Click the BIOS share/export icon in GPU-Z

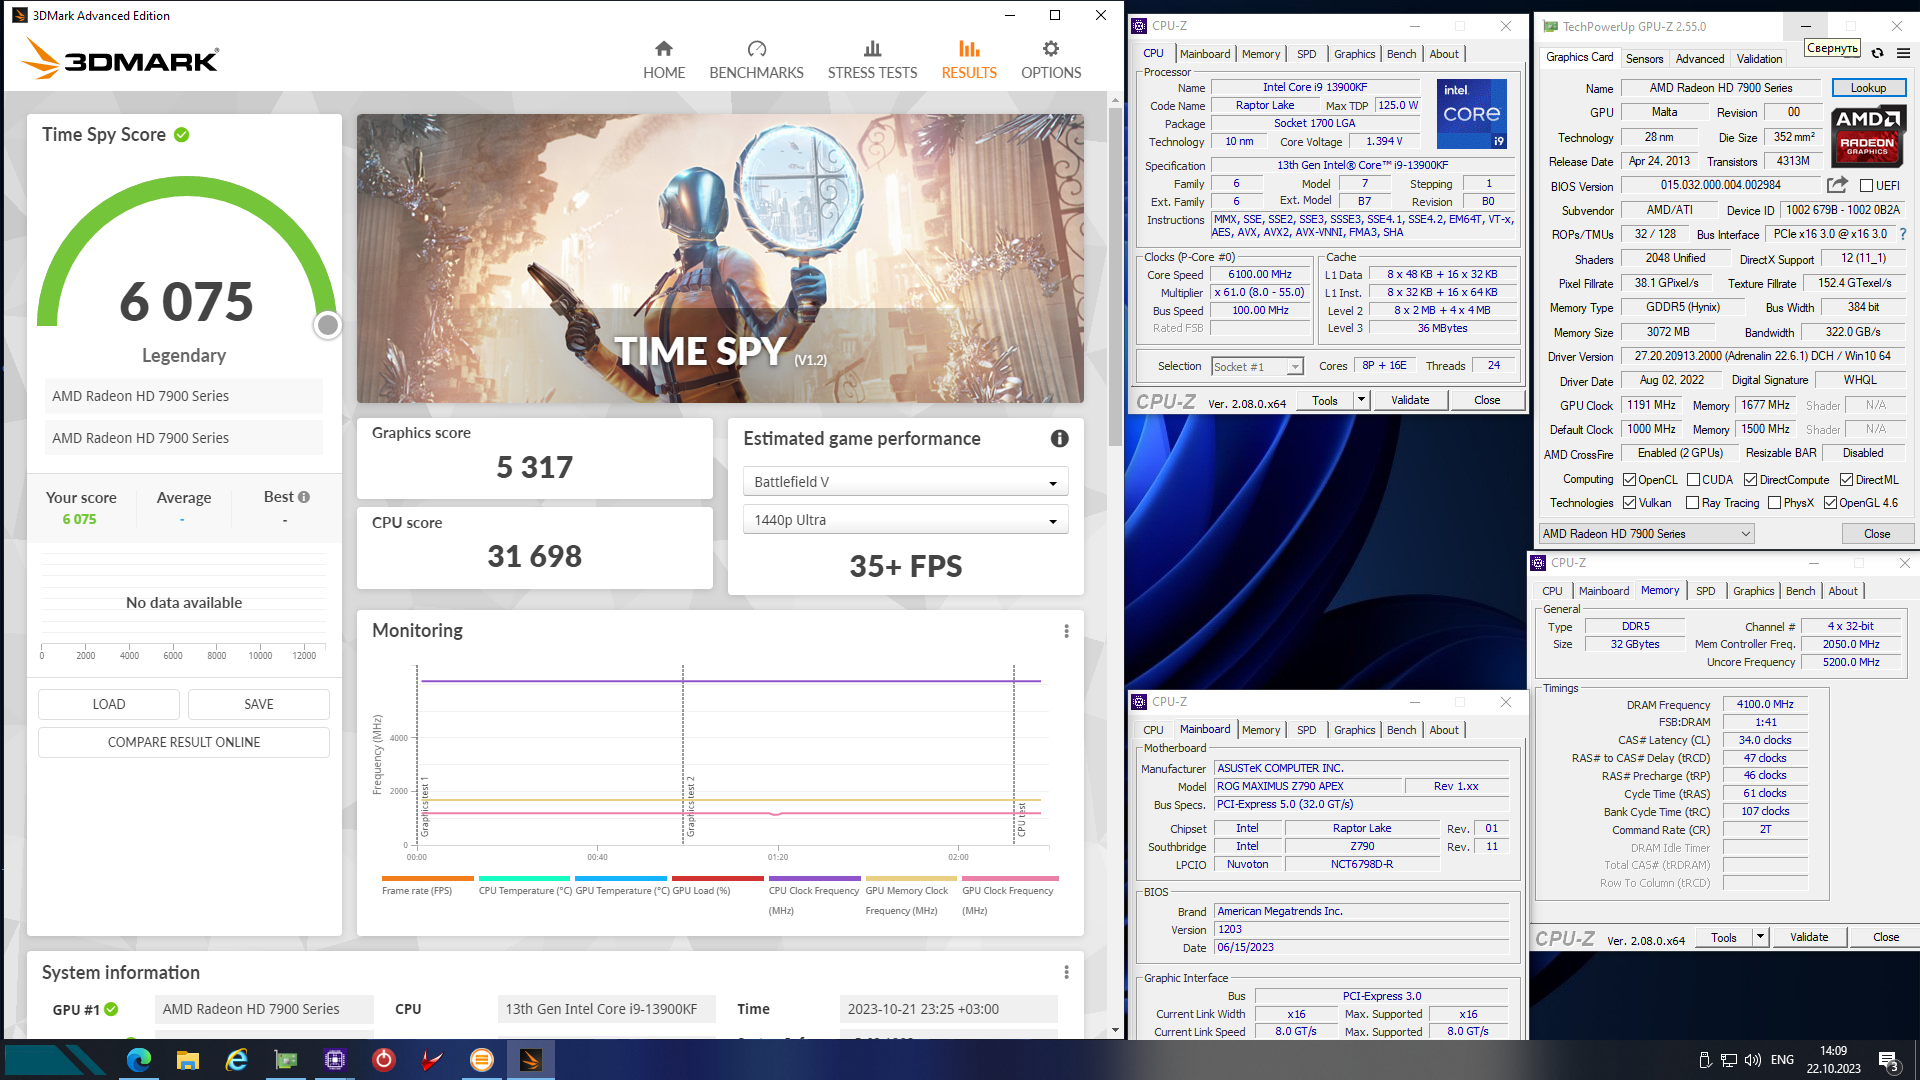(1837, 185)
